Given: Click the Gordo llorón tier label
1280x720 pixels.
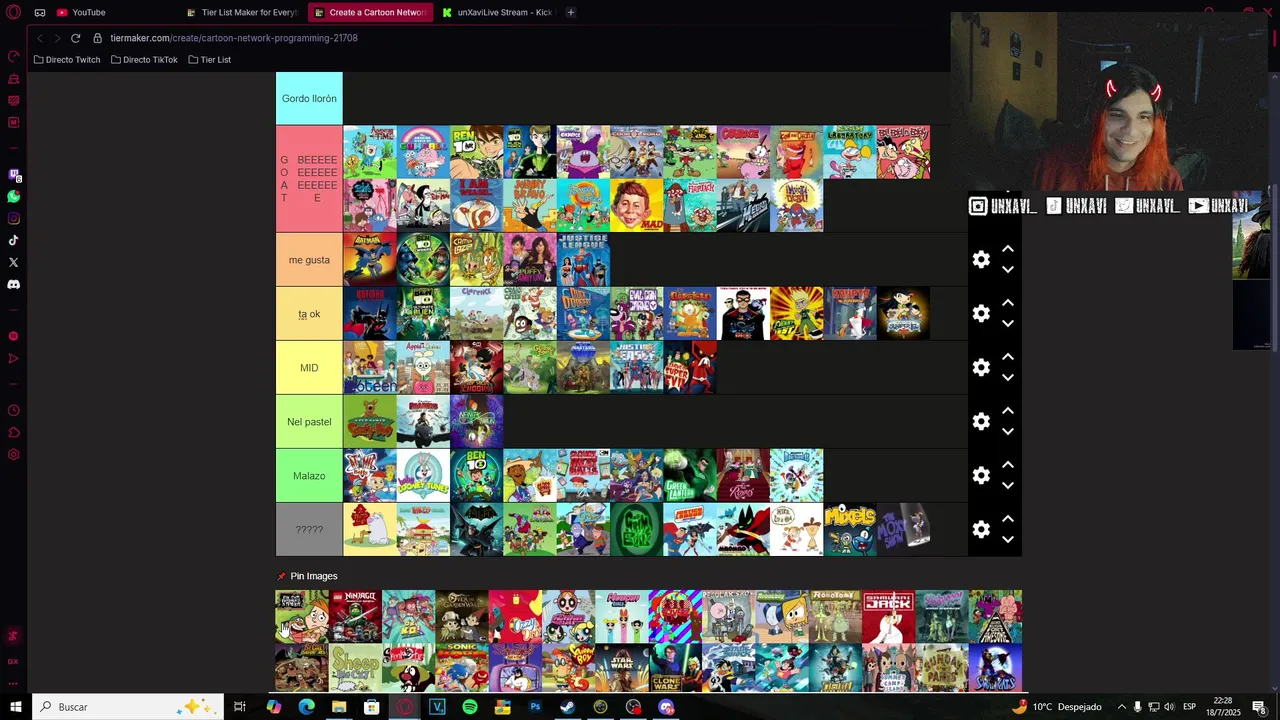Looking at the screenshot, I should (309, 99).
